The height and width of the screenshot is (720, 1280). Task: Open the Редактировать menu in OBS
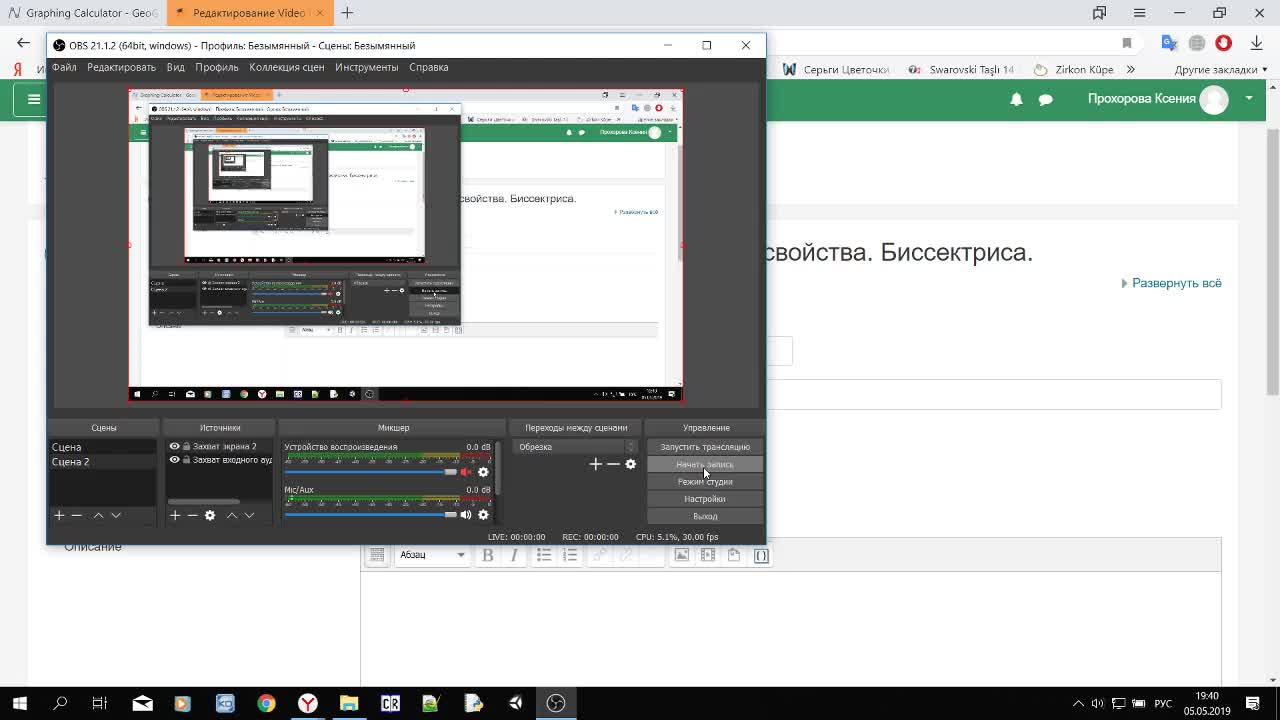[x=121, y=67]
